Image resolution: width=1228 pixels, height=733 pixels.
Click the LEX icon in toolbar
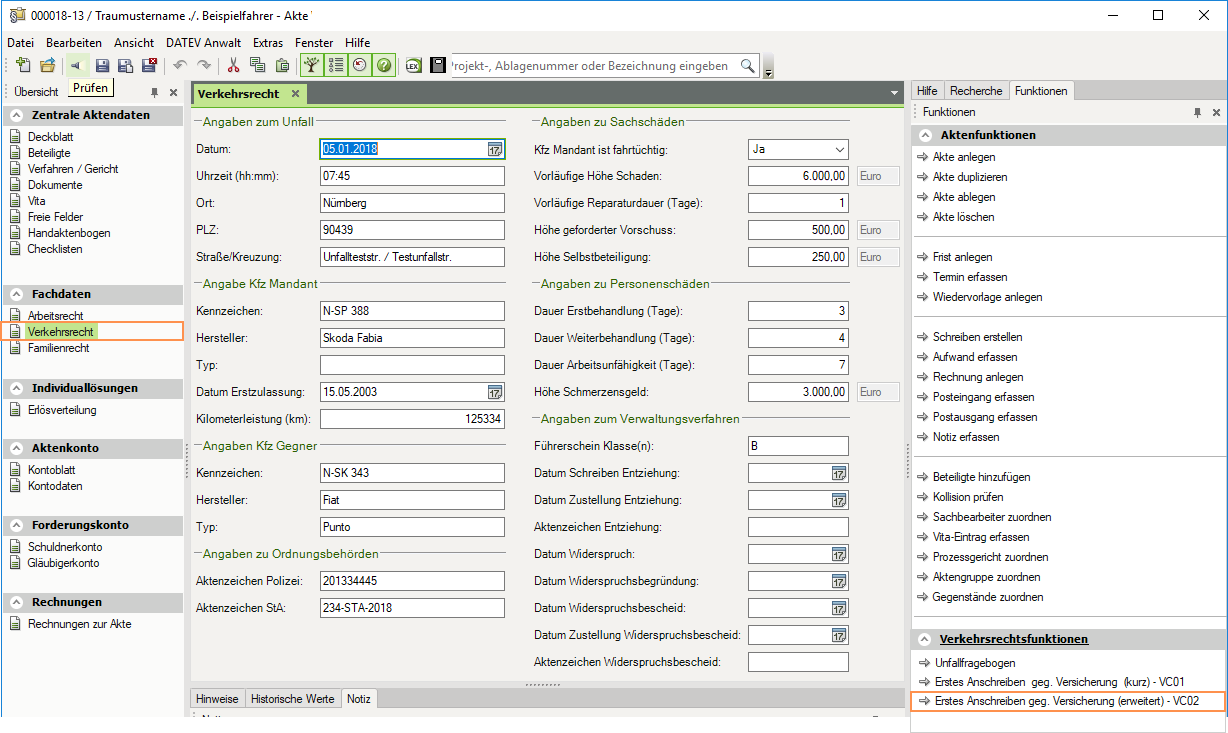click(x=413, y=66)
